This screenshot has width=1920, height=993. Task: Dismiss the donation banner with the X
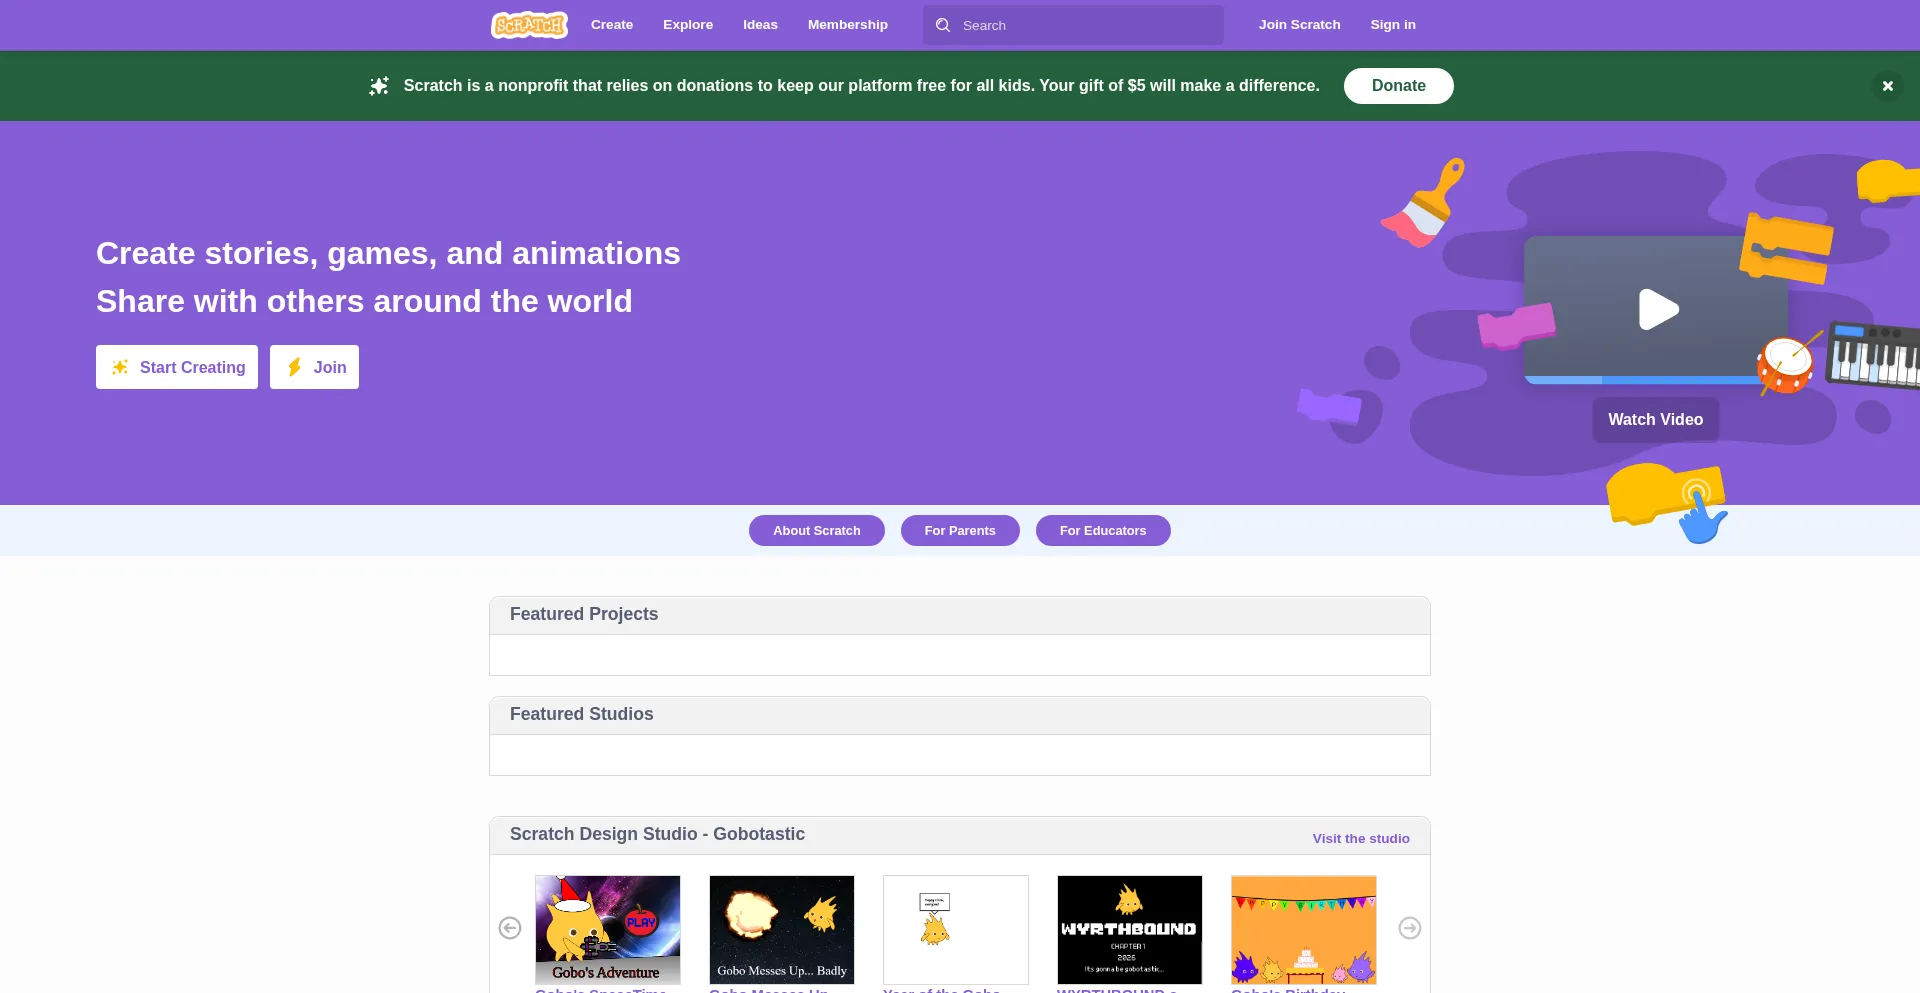[1887, 85]
